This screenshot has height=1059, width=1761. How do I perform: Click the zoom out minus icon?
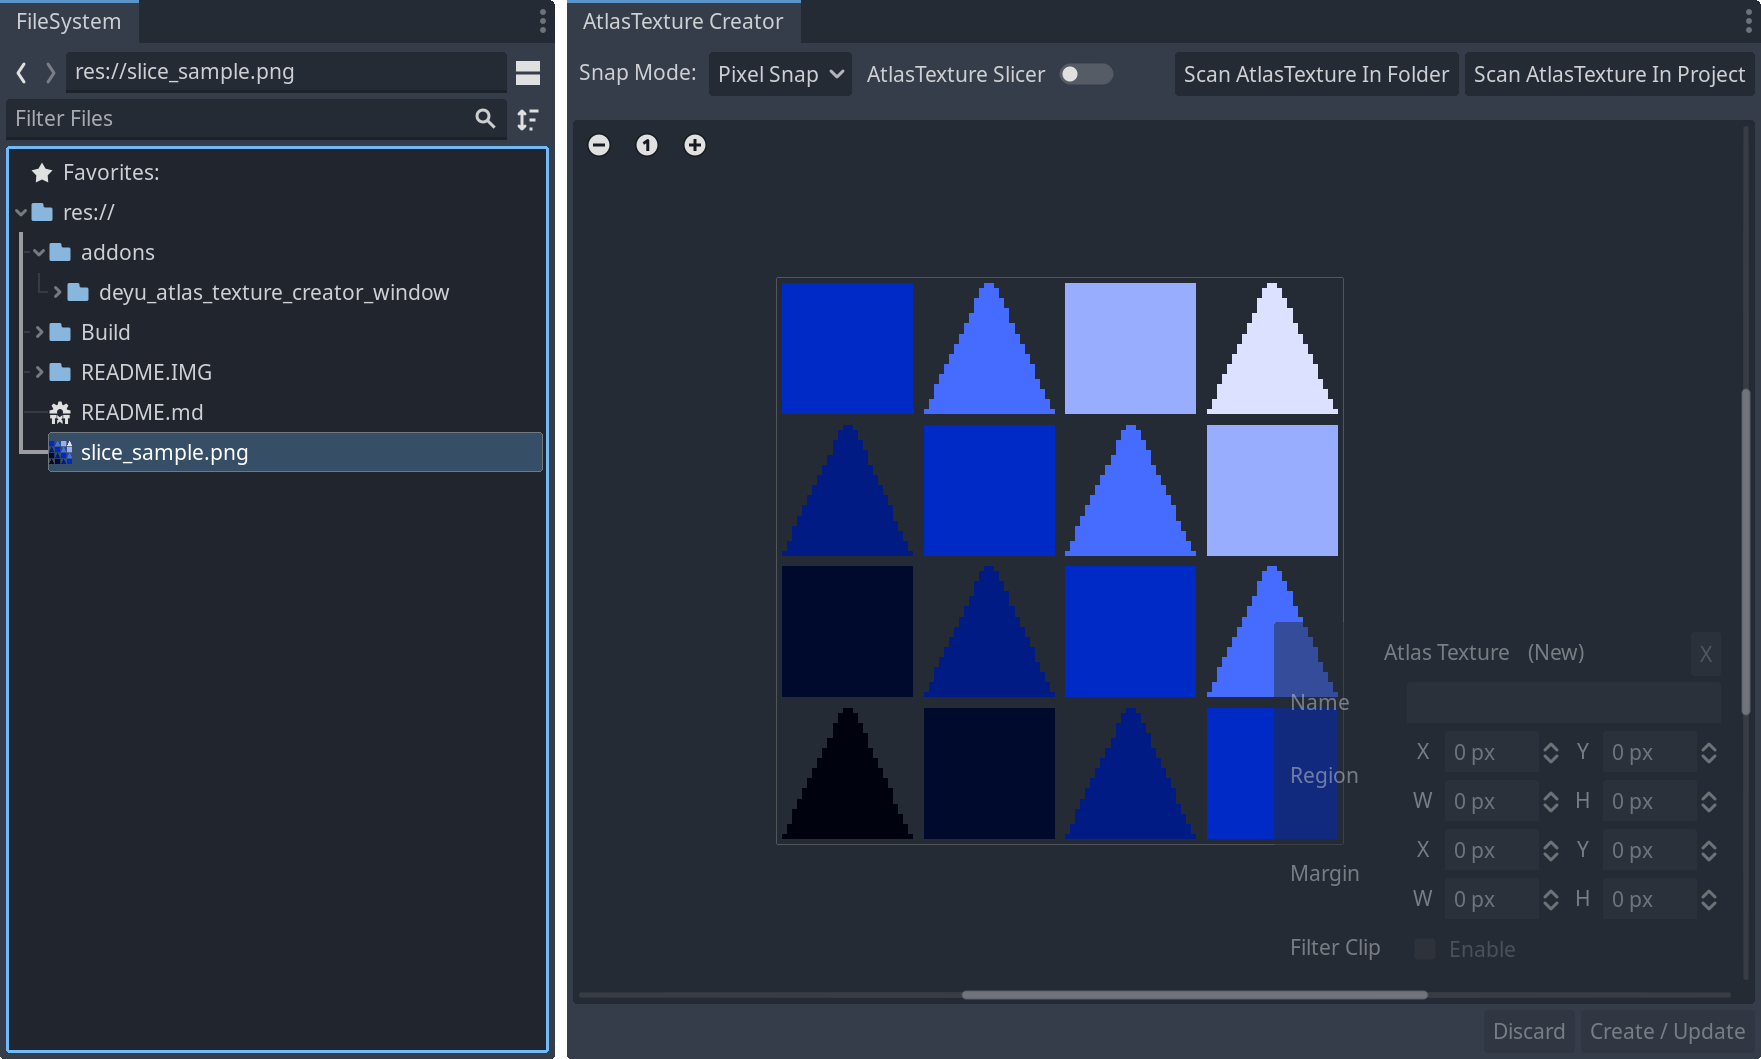coord(599,145)
